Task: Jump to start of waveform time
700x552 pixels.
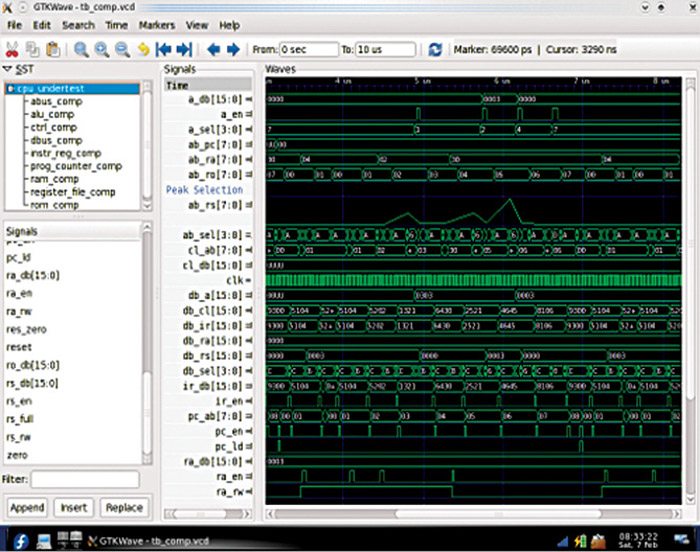Action: click(x=163, y=49)
